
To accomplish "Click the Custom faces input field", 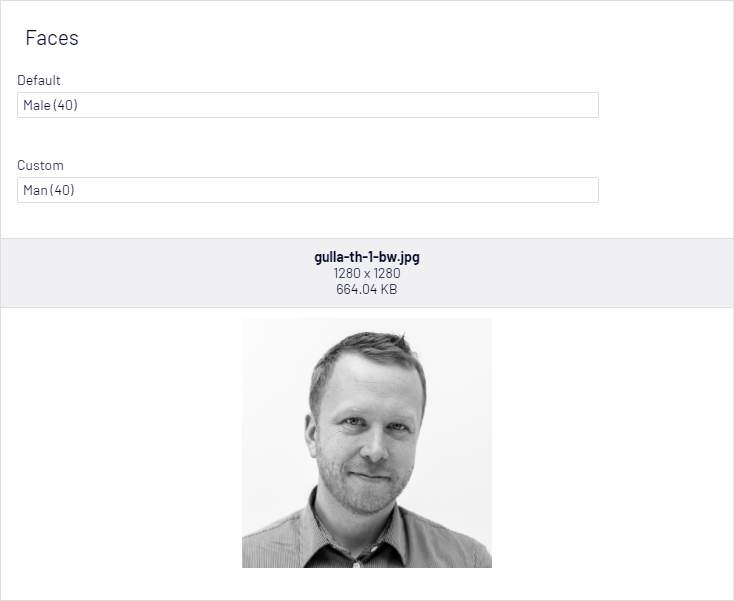I will [x=308, y=190].
